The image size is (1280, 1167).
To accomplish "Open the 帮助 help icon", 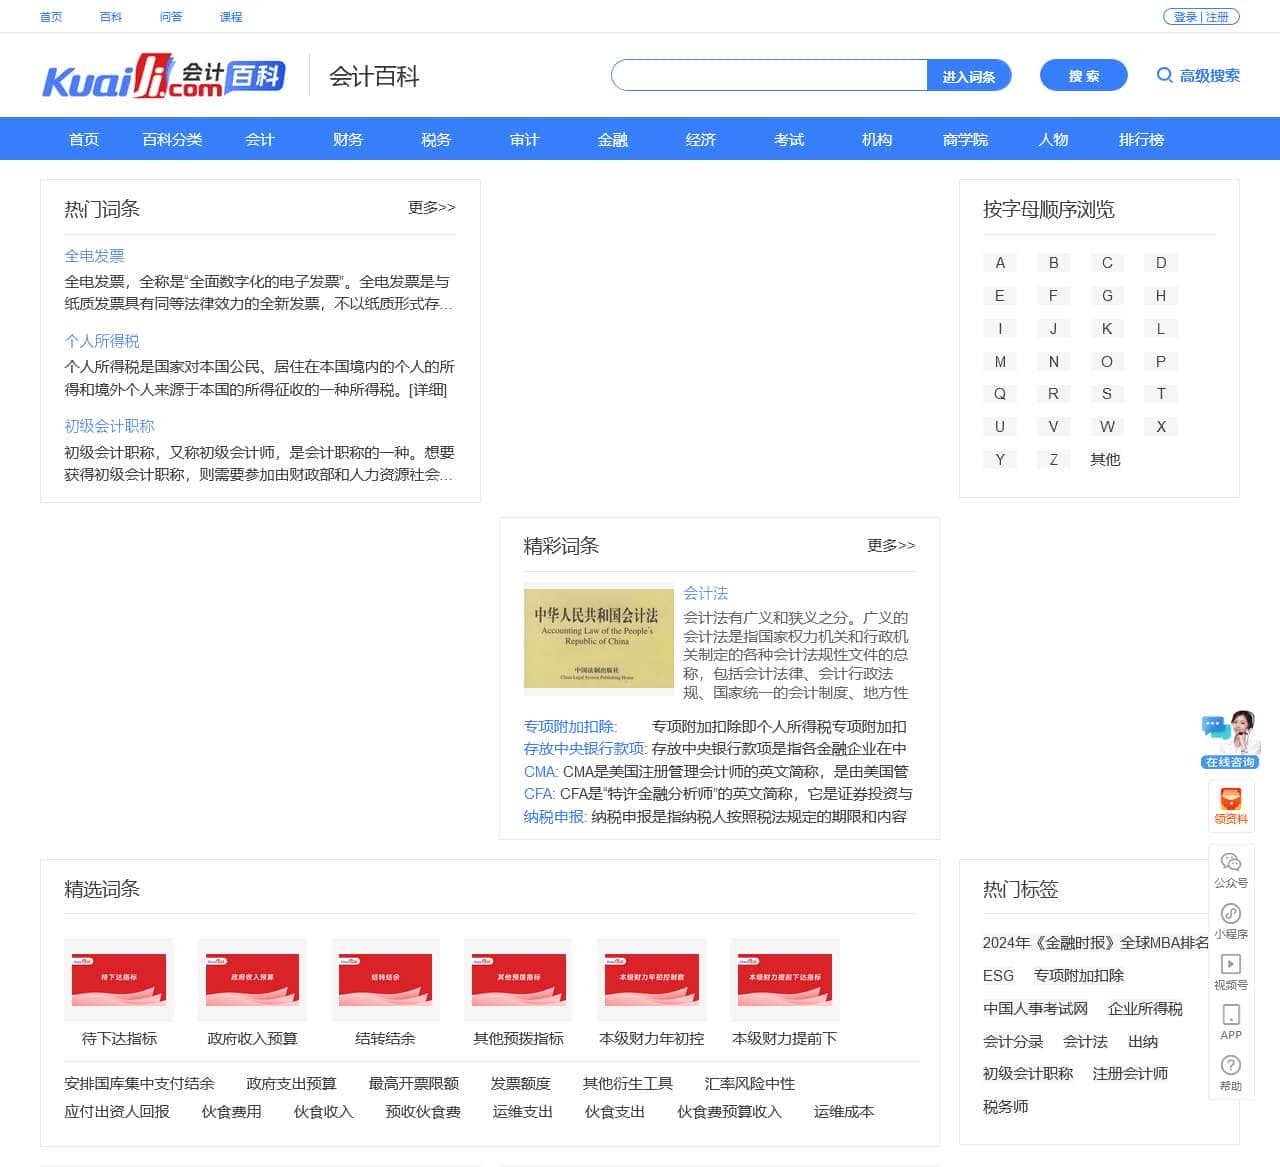I will pyautogui.click(x=1231, y=1066).
